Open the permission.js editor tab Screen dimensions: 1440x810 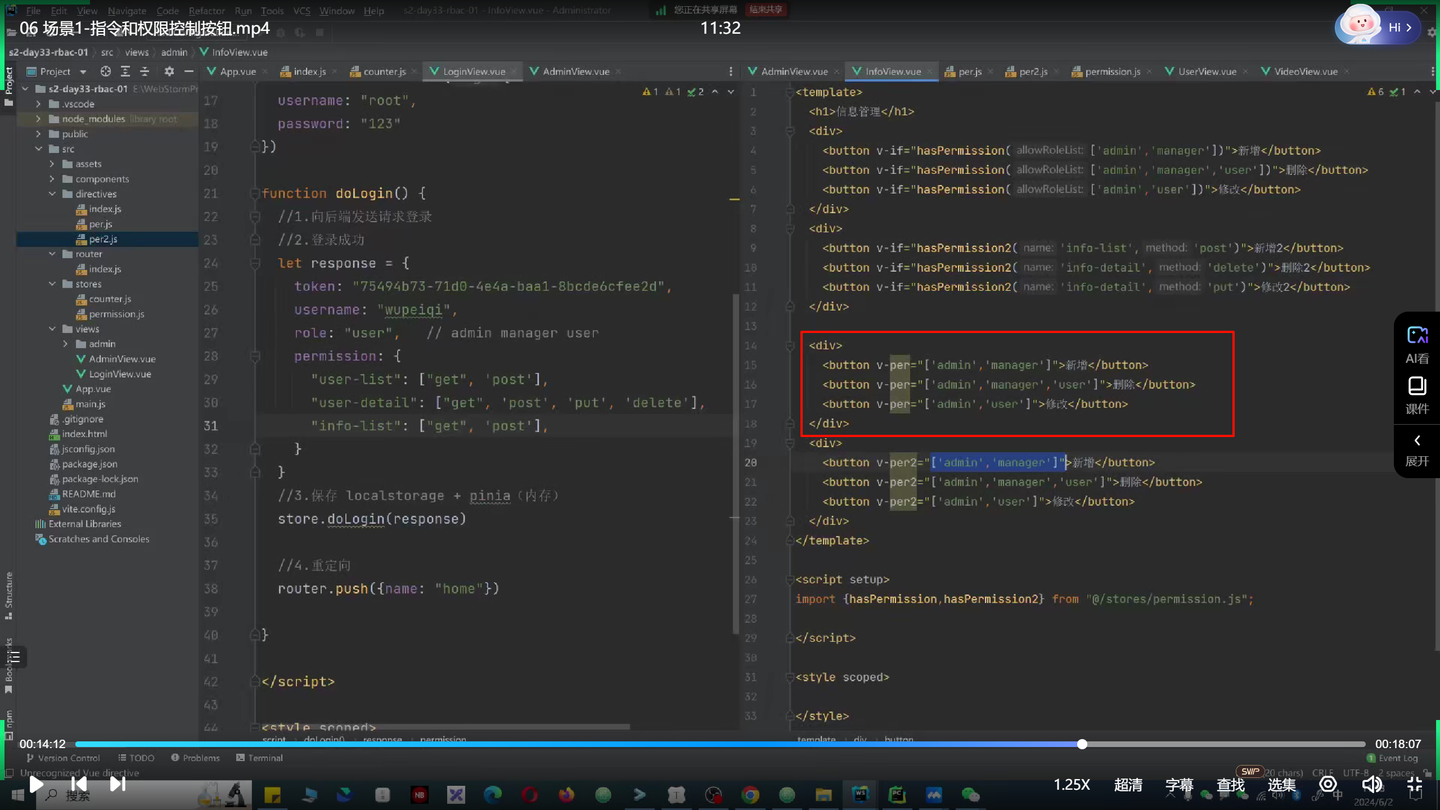tap(1112, 72)
